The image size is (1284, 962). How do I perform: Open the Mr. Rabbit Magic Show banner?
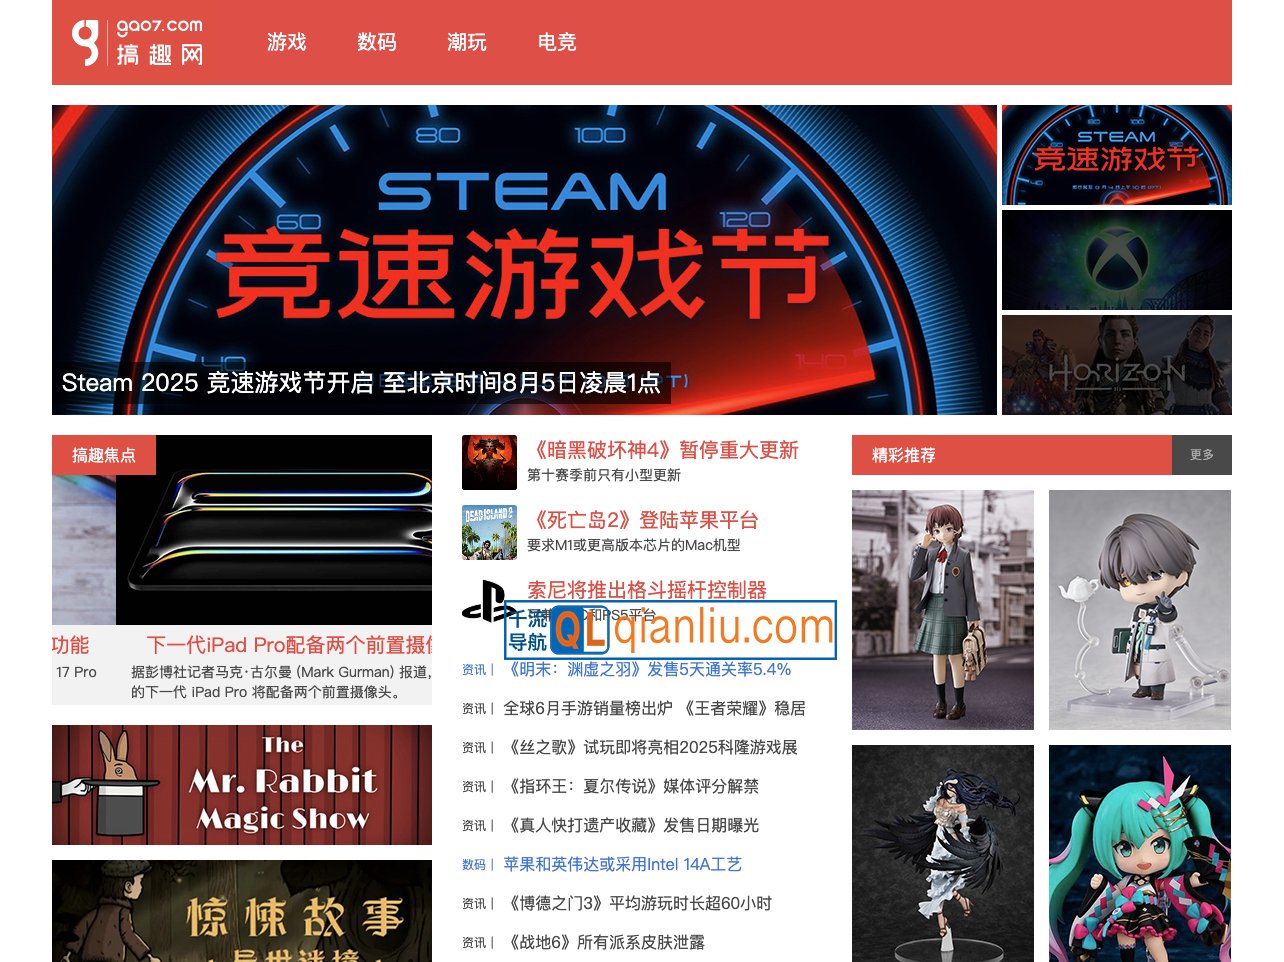tap(242, 785)
